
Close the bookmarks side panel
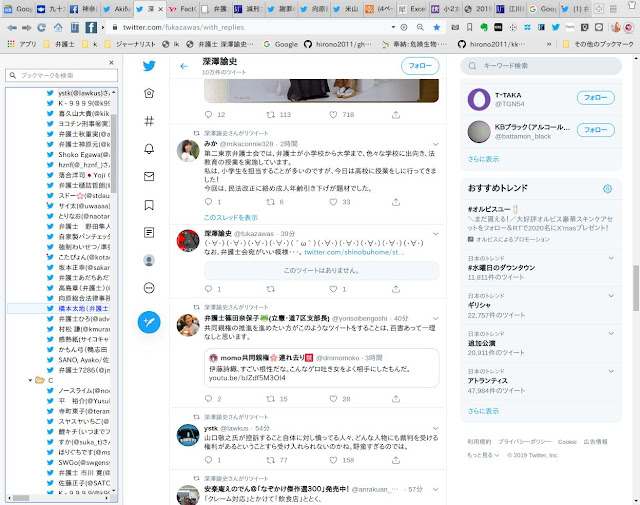[x=111, y=62]
